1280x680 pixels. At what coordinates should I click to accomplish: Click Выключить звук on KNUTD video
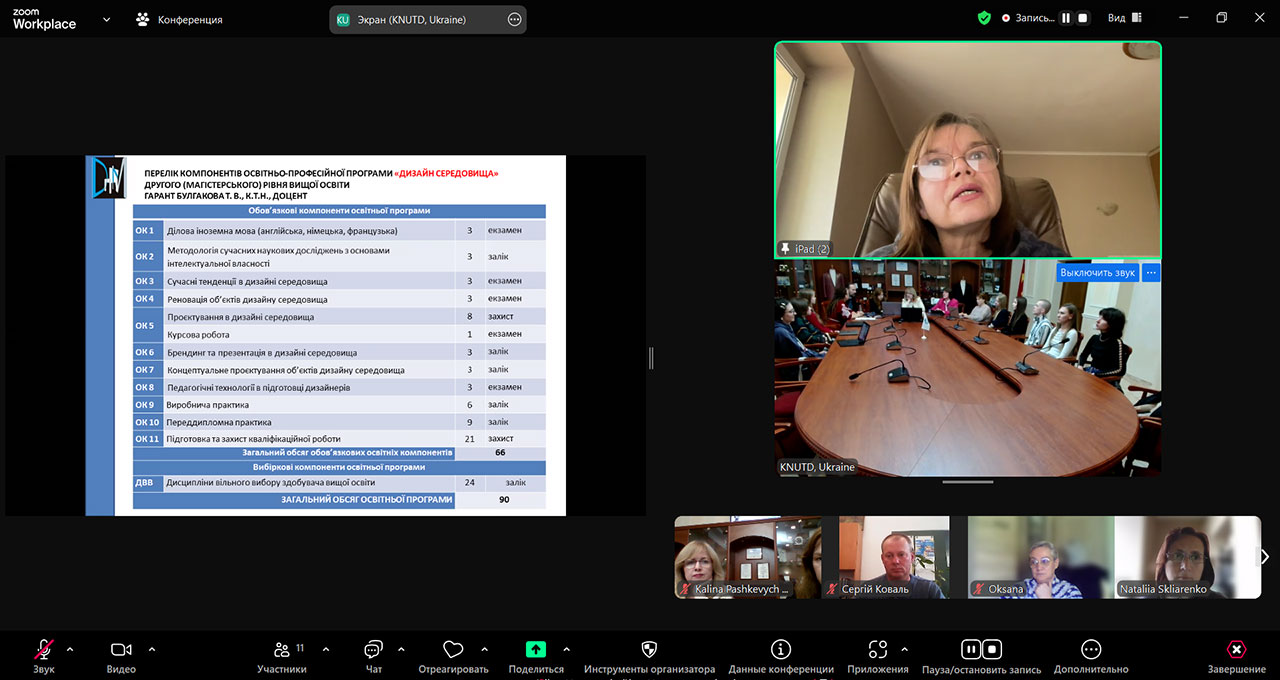click(1097, 272)
